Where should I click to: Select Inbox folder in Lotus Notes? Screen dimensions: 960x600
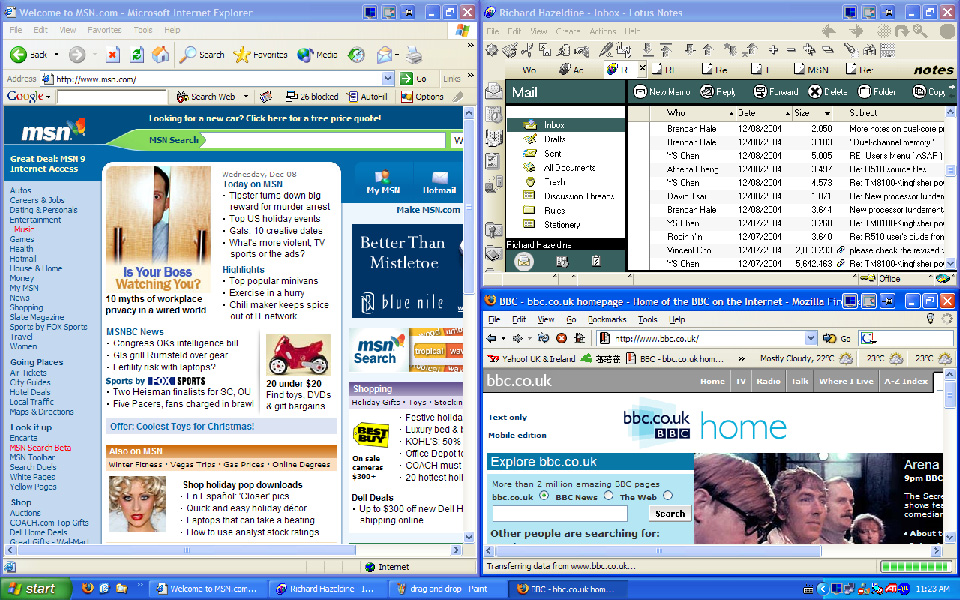click(x=553, y=125)
